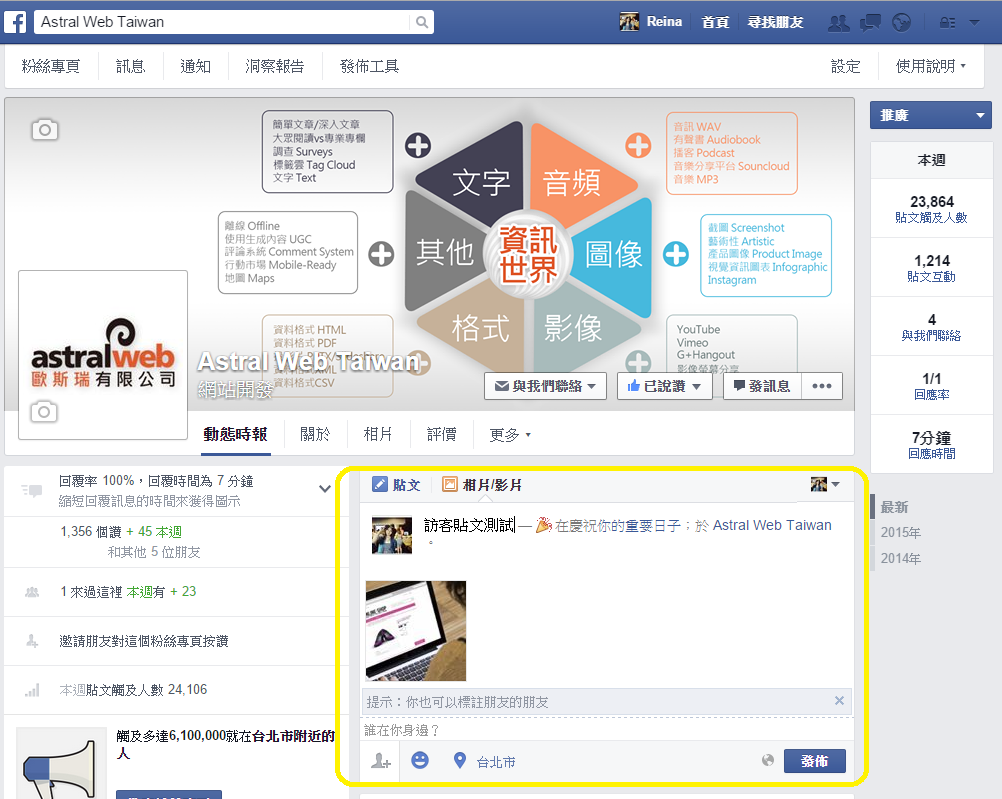This screenshot has height=799, width=1002.
Task: Click the invite friends person icon
Action: click(32, 640)
